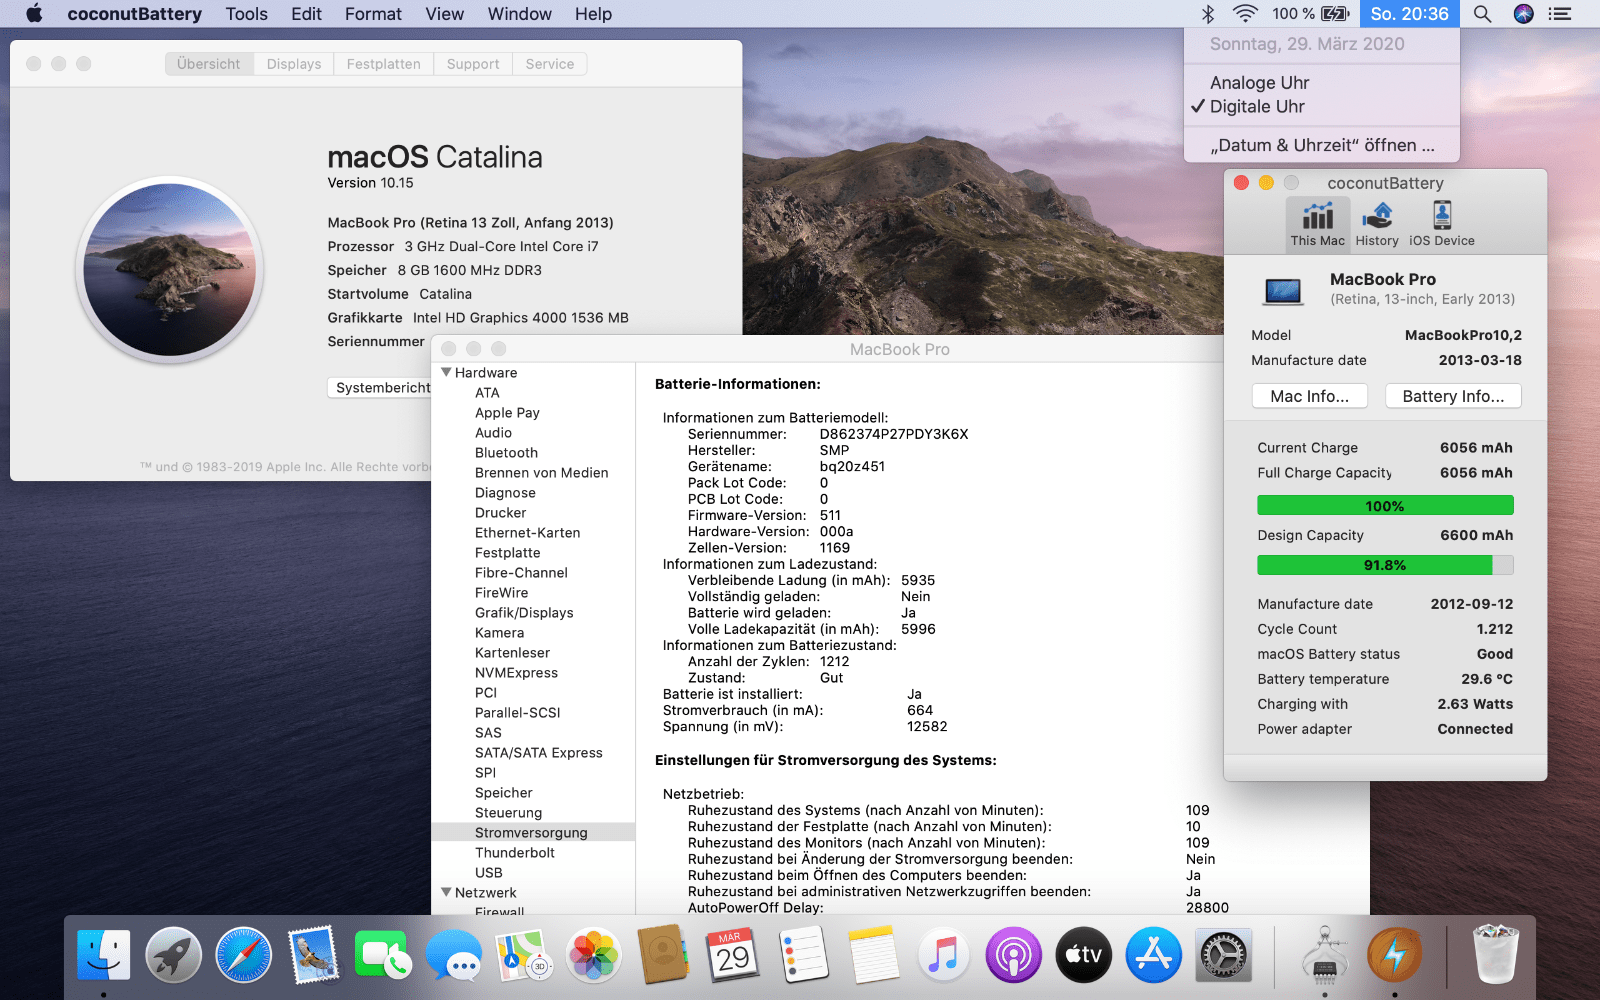Click the macOS Catalina island image
The image size is (1600, 1000).
170,270
